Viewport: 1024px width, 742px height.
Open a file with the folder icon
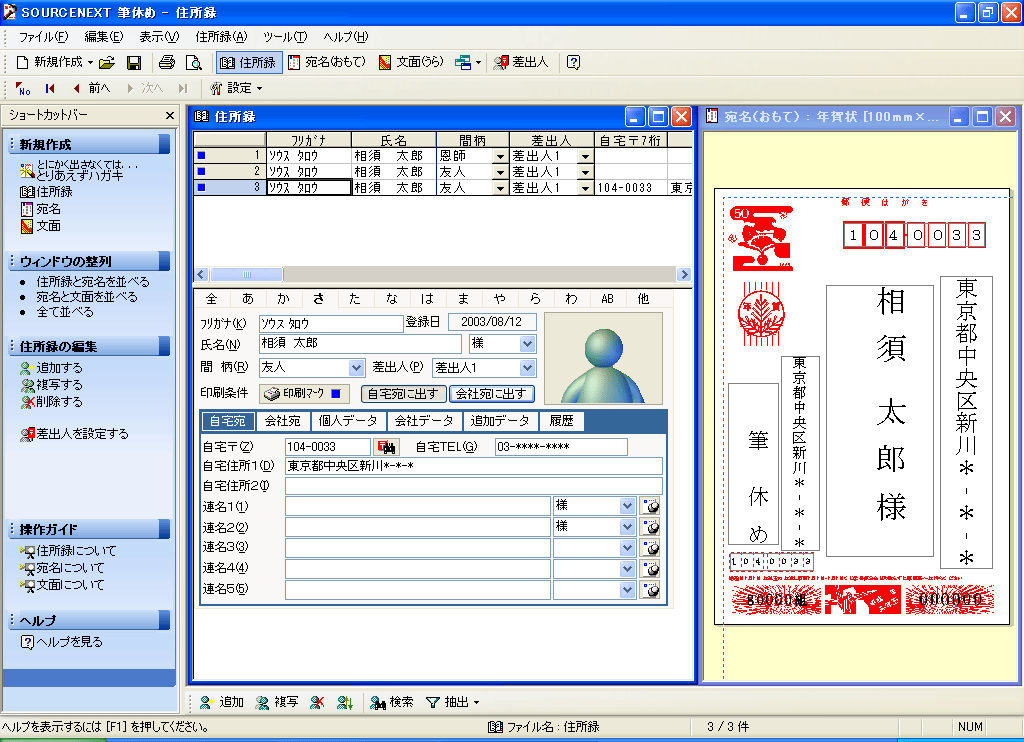(107, 63)
